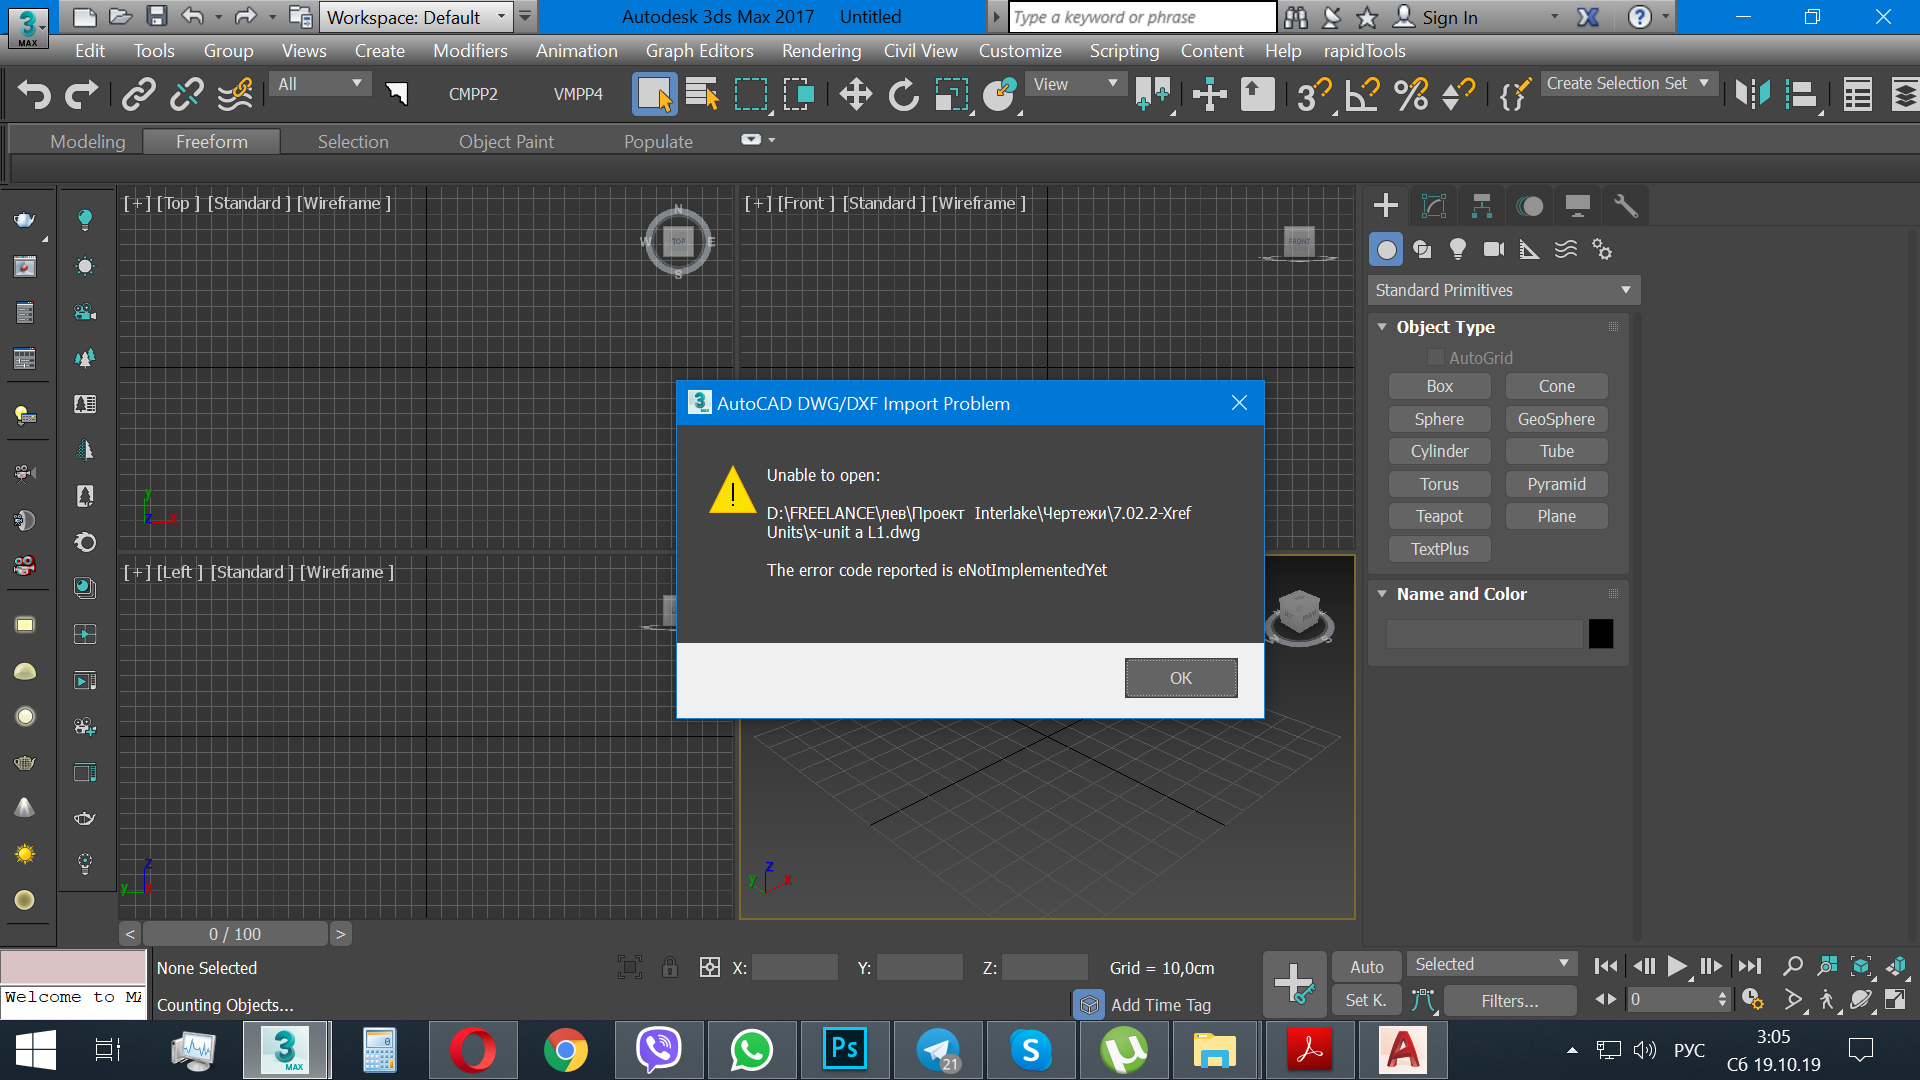Click the Mirror tool icon
The width and height of the screenshot is (1920, 1080).
pyautogui.click(x=1752, y=95)
